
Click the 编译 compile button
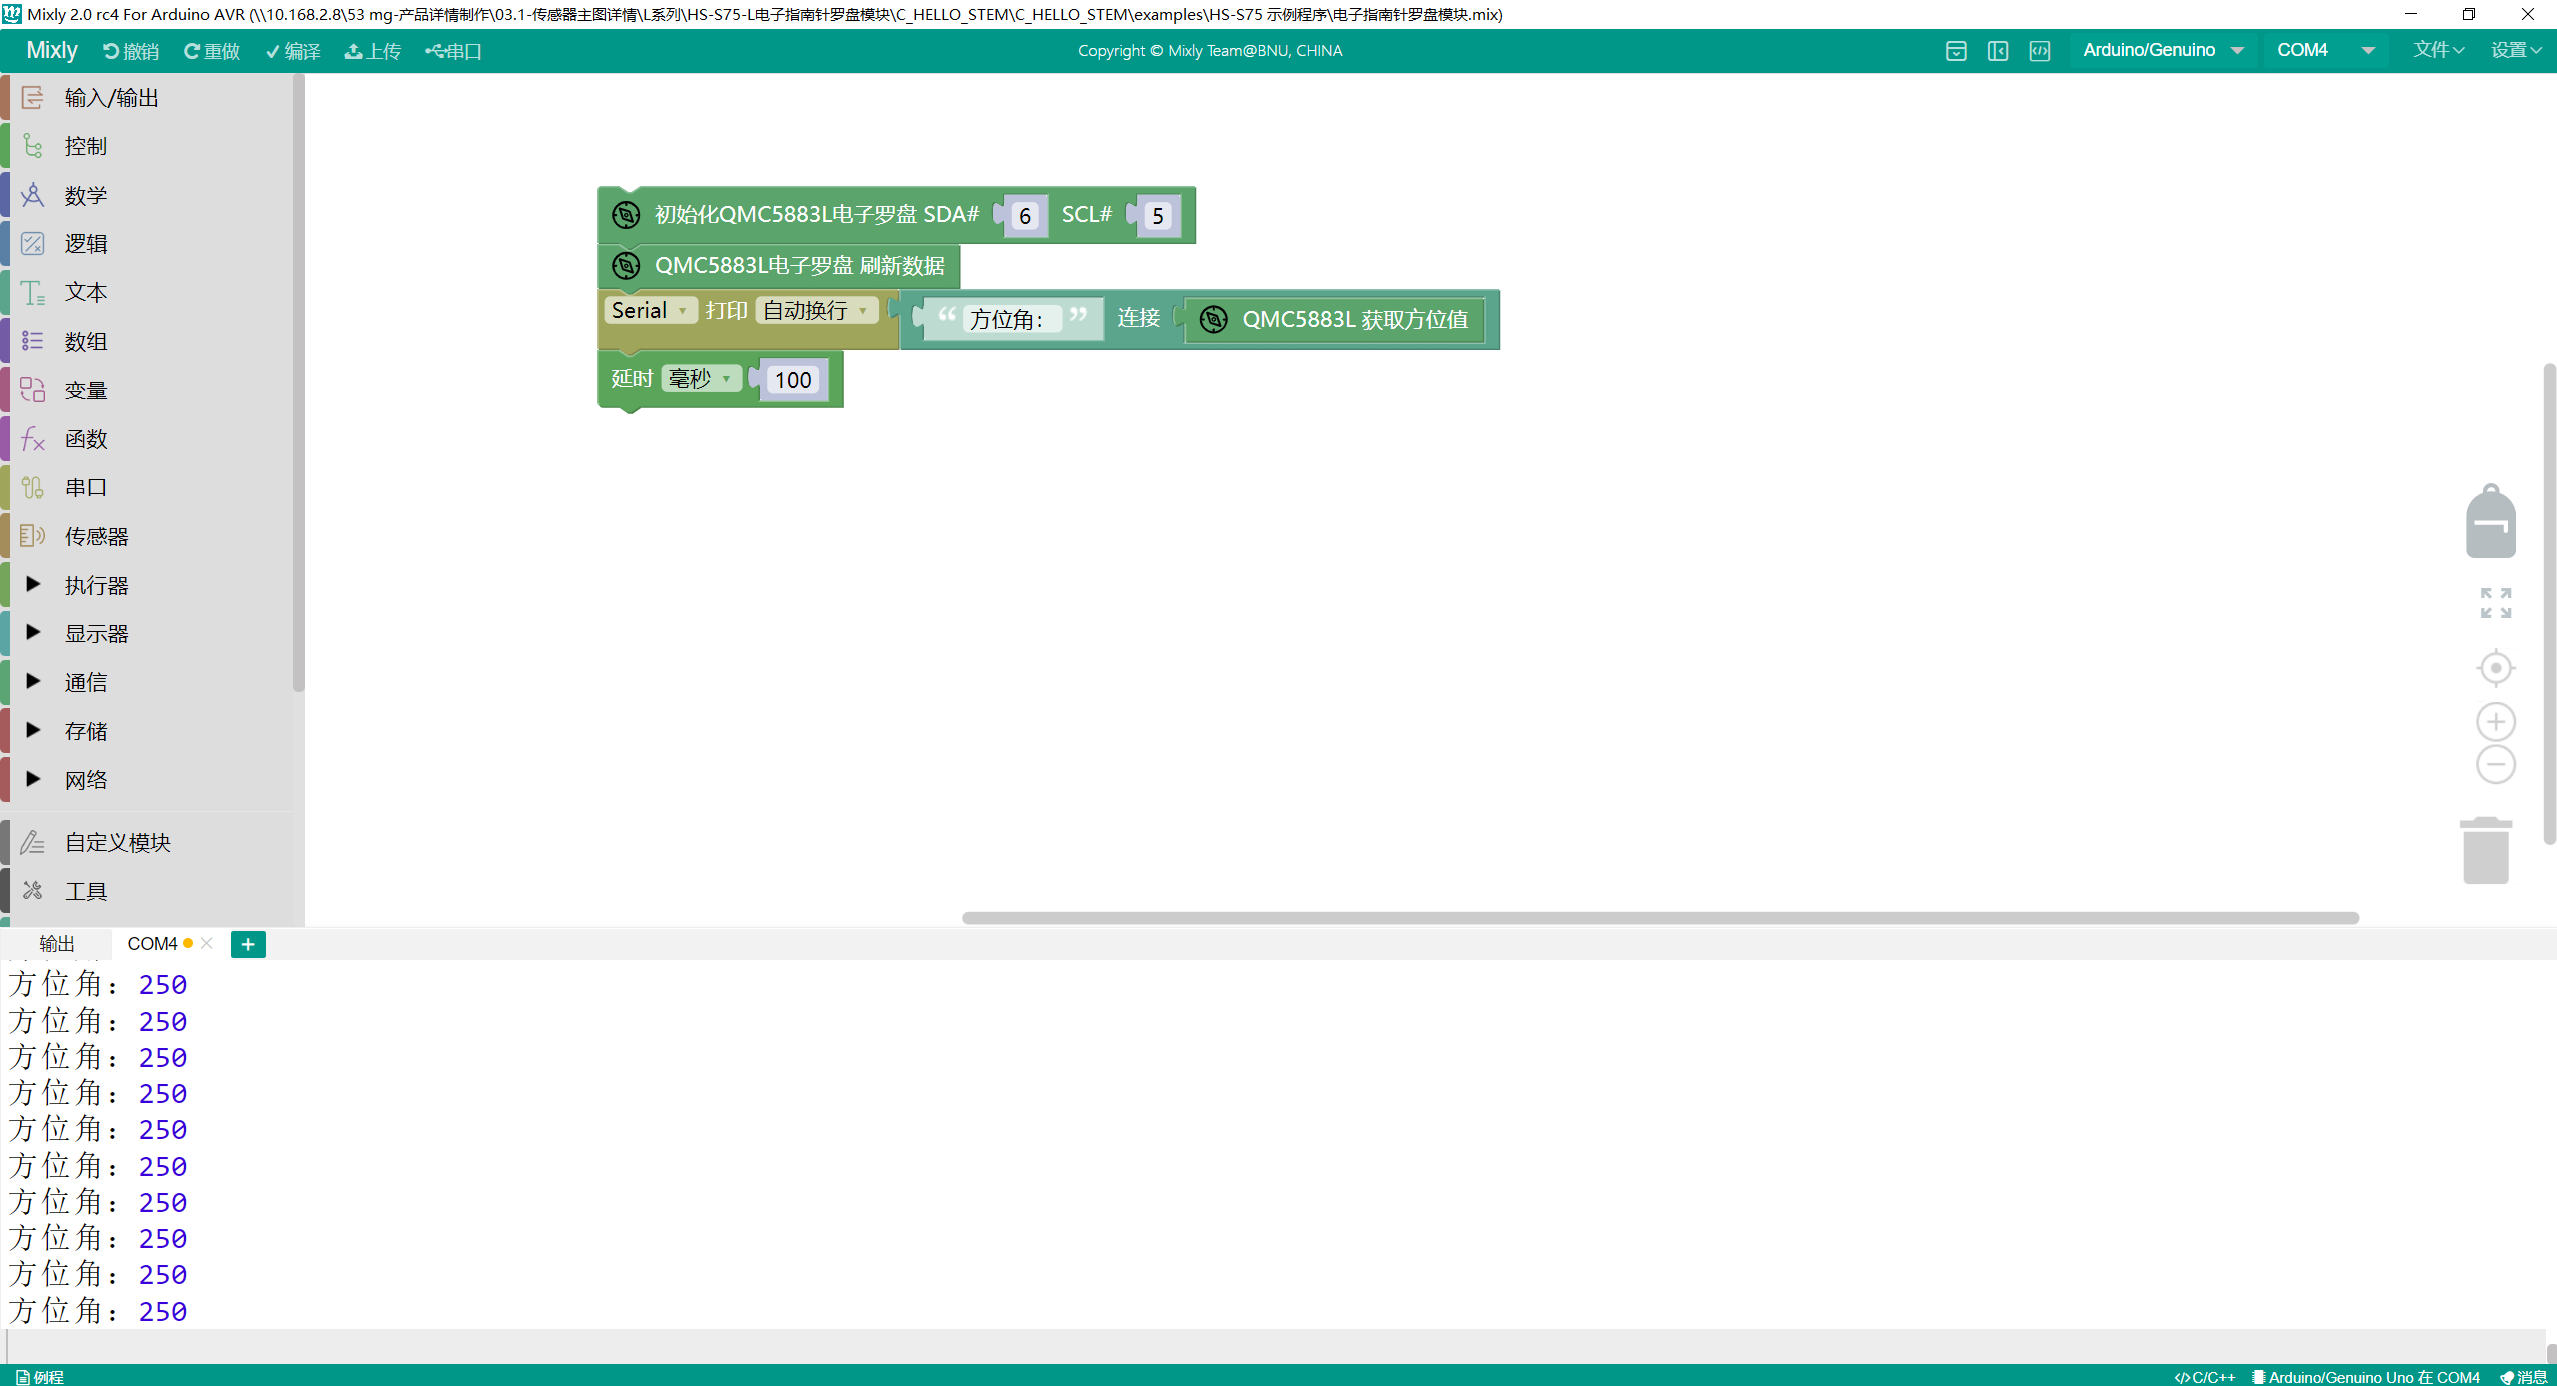click(293, 51)
